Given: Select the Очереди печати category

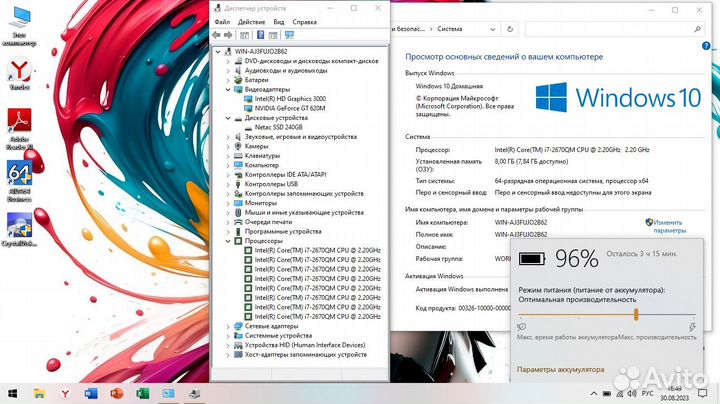Looking at the screenshot, I should [x=268, y=222].
